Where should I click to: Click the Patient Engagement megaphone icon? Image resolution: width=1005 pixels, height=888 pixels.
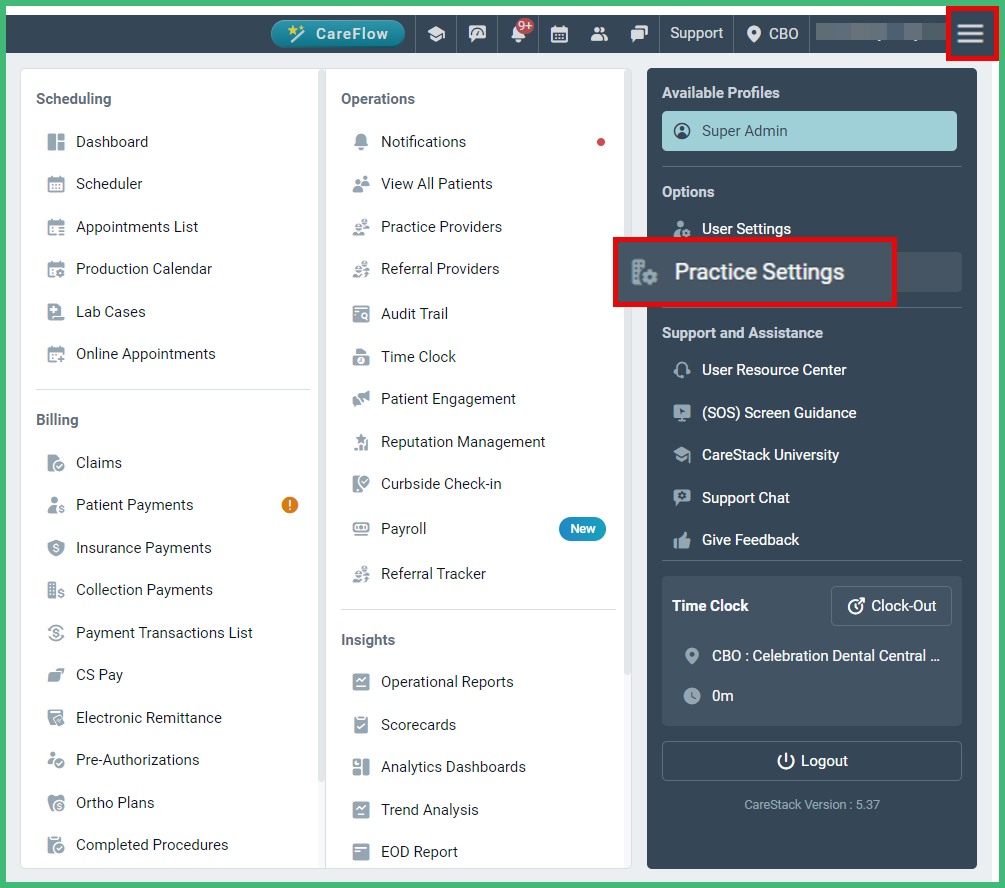[x=361, y=399]
